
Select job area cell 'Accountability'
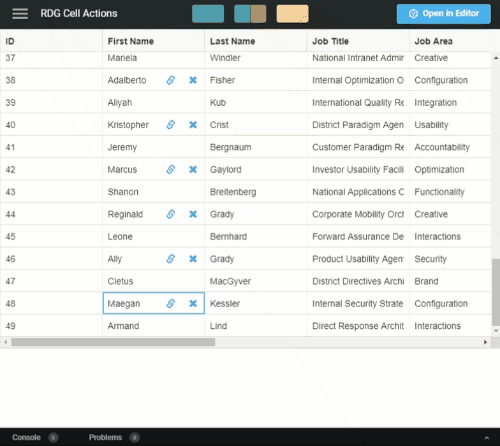450,147
